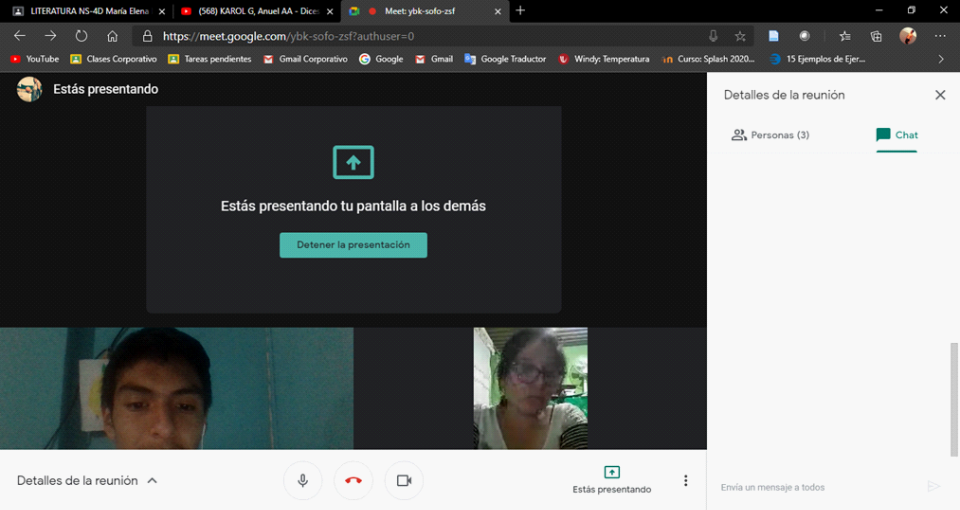Select the Chat tab
The height and width of the screenshot is (510, 960).
pos(896,135)
